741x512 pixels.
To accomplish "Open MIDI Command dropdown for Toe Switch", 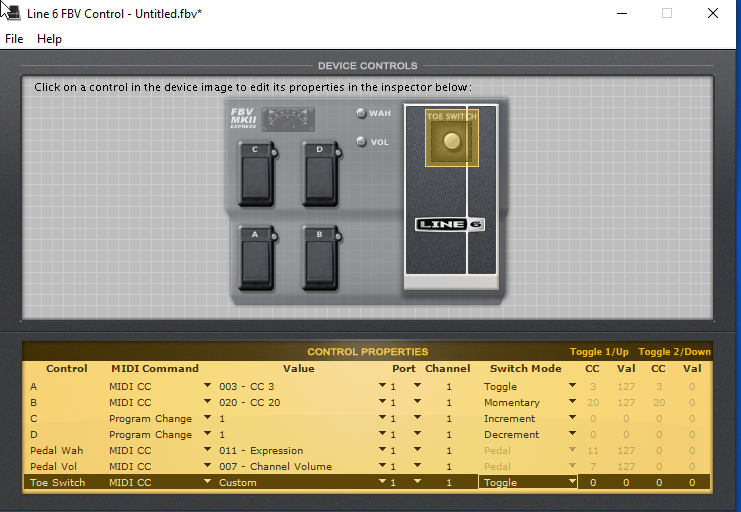I will click(207, 482).
